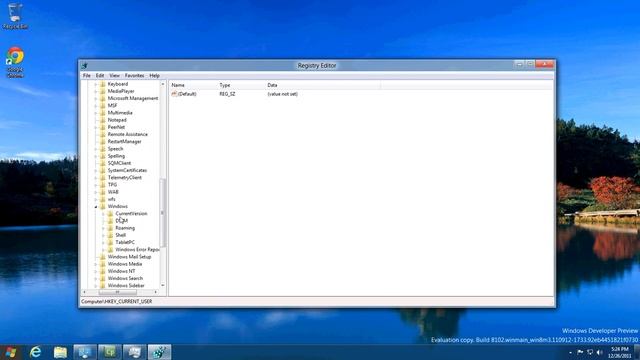640x360 pixels.
Task: Click the tree scroll up arrow
Action: 163,84
